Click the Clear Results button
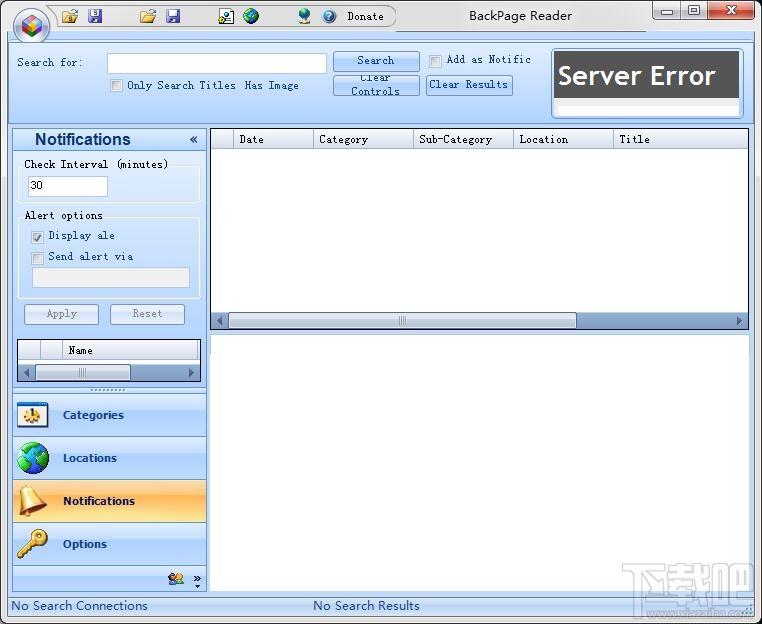The width and height of the screenshot is (762, 624). tap(469, 85)
